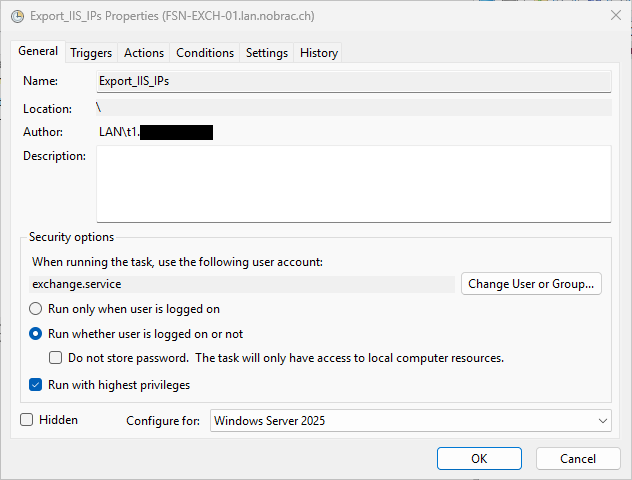This screenshot has height=480, width=632.
Task: Open the Actions tab
Action: [x=144, y=53]
